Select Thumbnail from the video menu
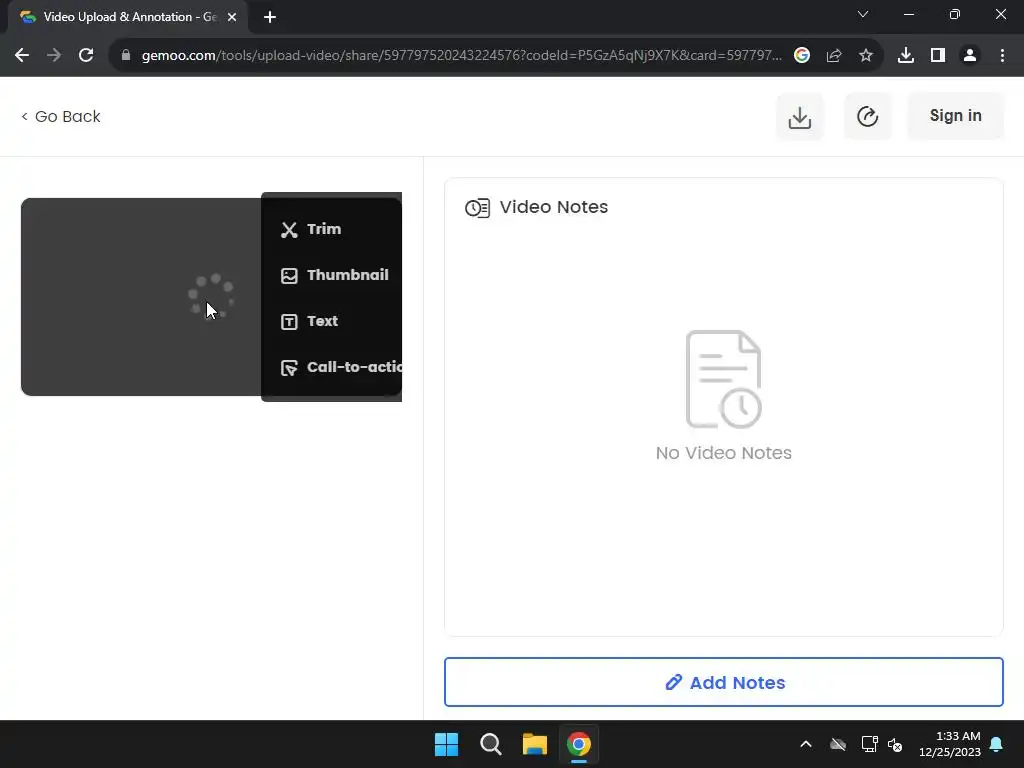The height and width of the screenshot is (768, 1024). [334, 275]
